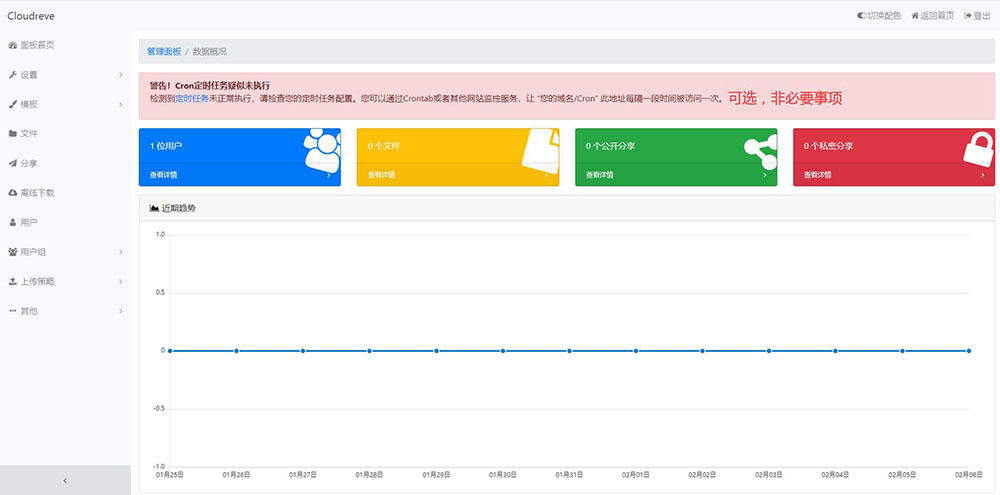The image size is (1000, 495).
Task: Click the chart data point at 01月31日
Action: point(569,351)
